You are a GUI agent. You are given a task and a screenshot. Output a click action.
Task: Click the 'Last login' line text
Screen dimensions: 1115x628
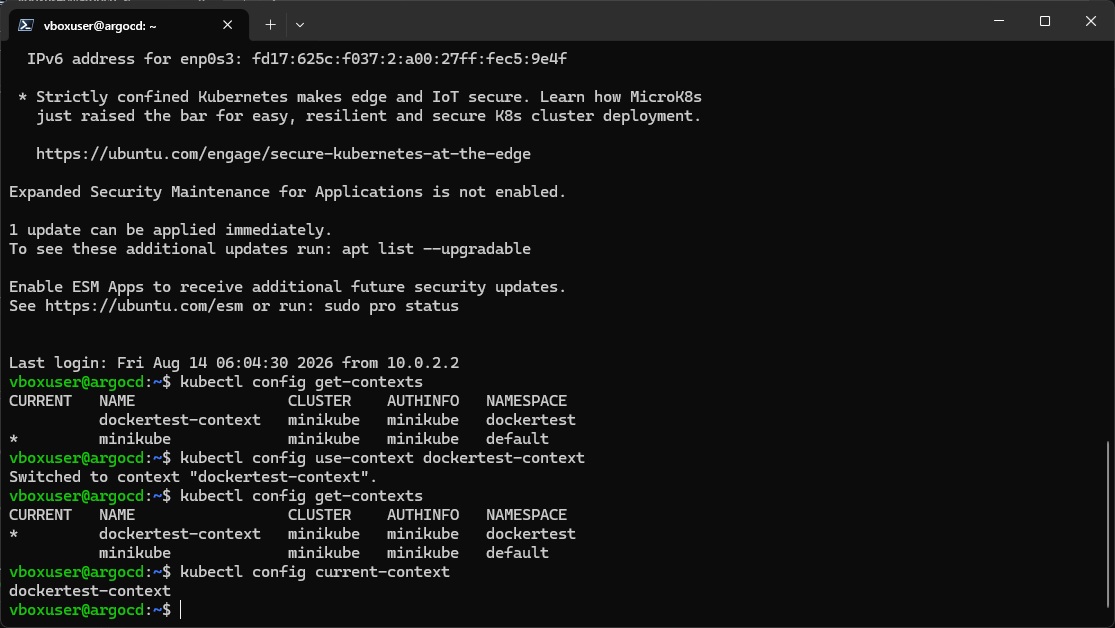(234, 363)
